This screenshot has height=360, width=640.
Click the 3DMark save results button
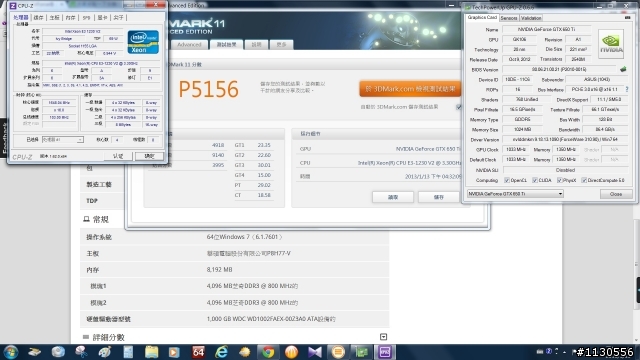pos(438,197)
